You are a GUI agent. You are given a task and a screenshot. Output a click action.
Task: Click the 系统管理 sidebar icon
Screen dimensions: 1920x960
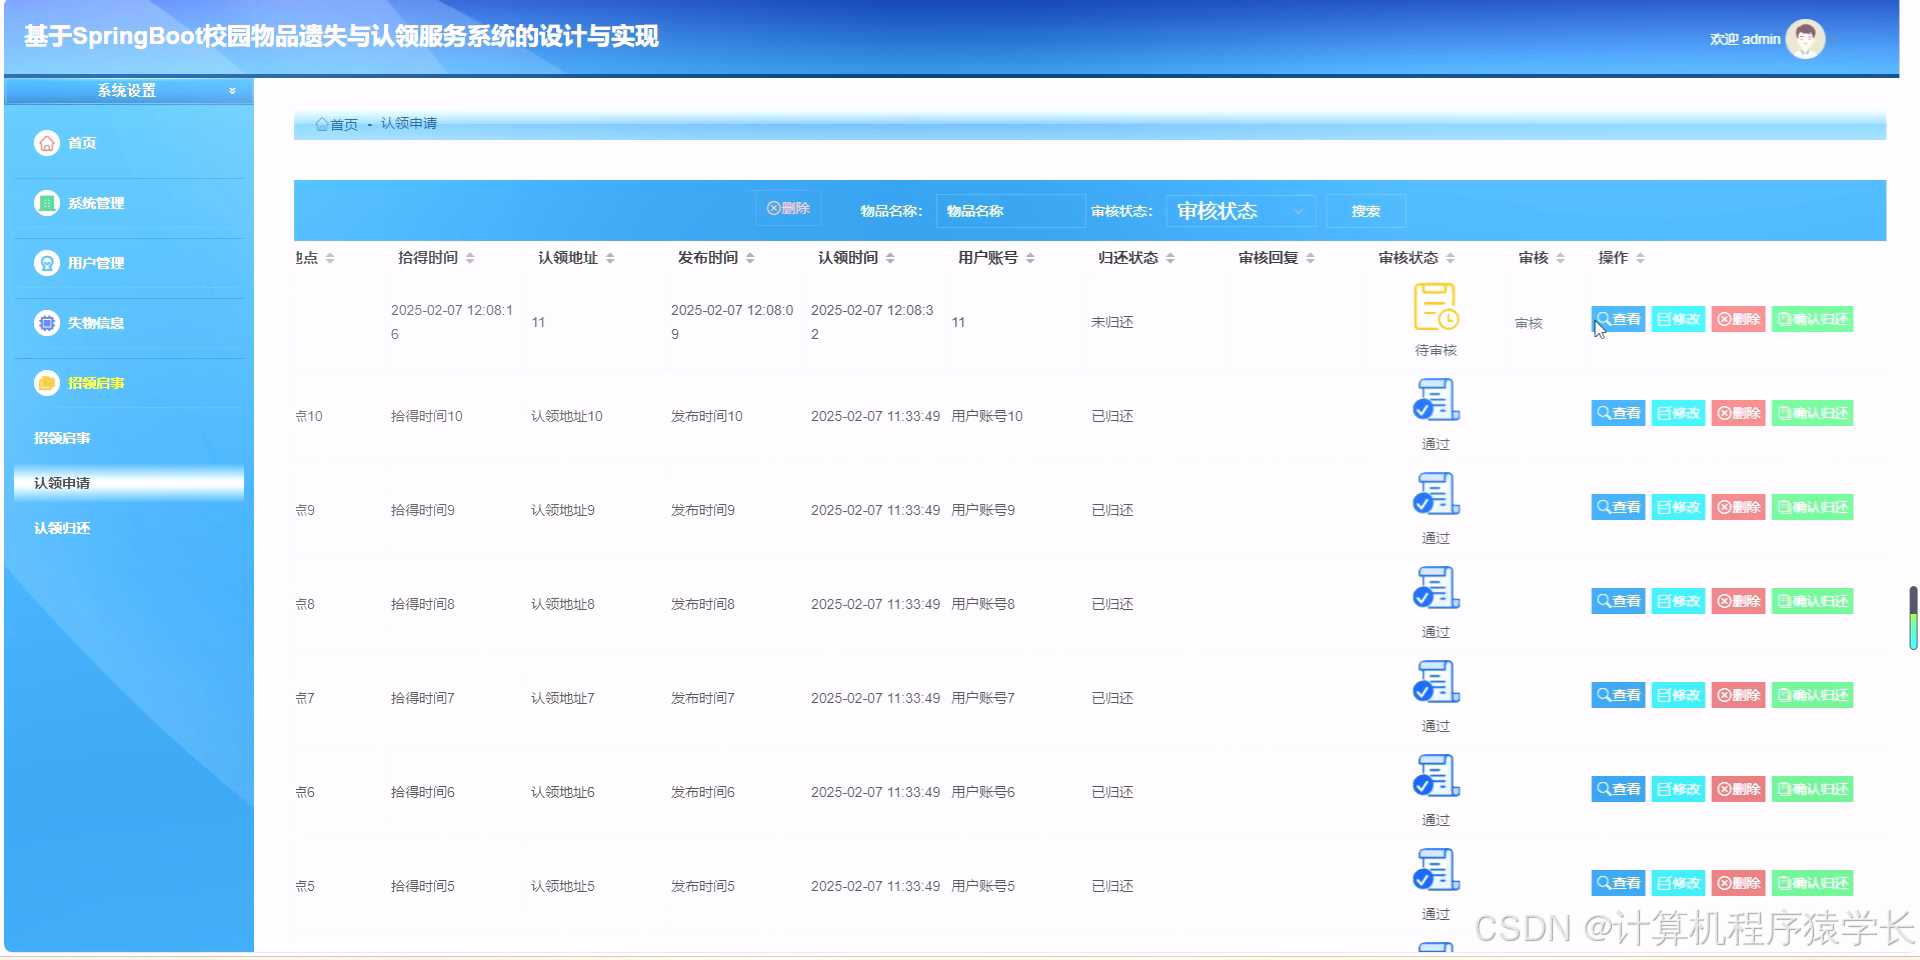47,203
